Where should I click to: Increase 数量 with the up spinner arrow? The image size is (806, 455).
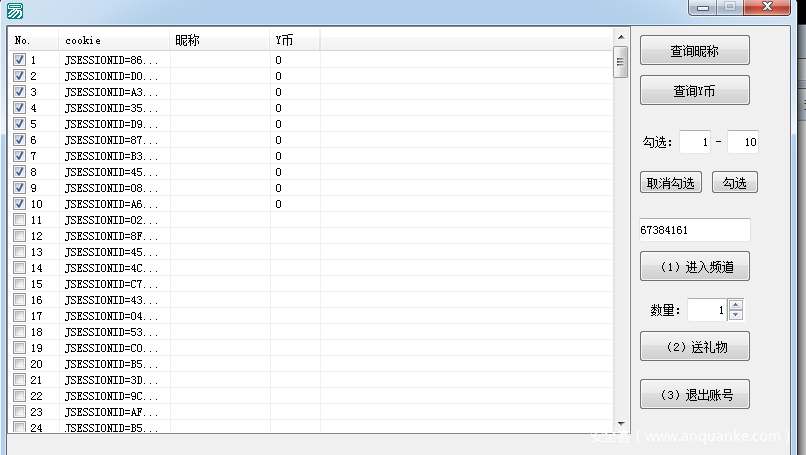click(x=736, y=306)
